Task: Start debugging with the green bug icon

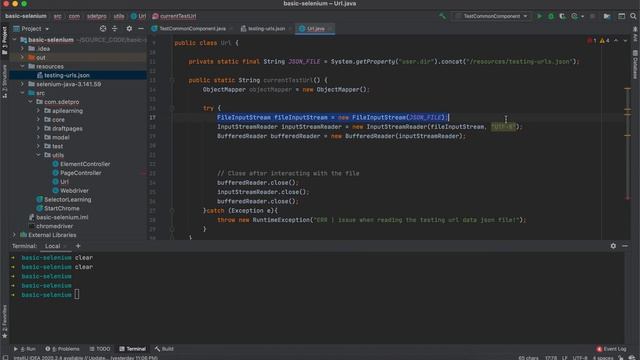Action: [551, 16]
